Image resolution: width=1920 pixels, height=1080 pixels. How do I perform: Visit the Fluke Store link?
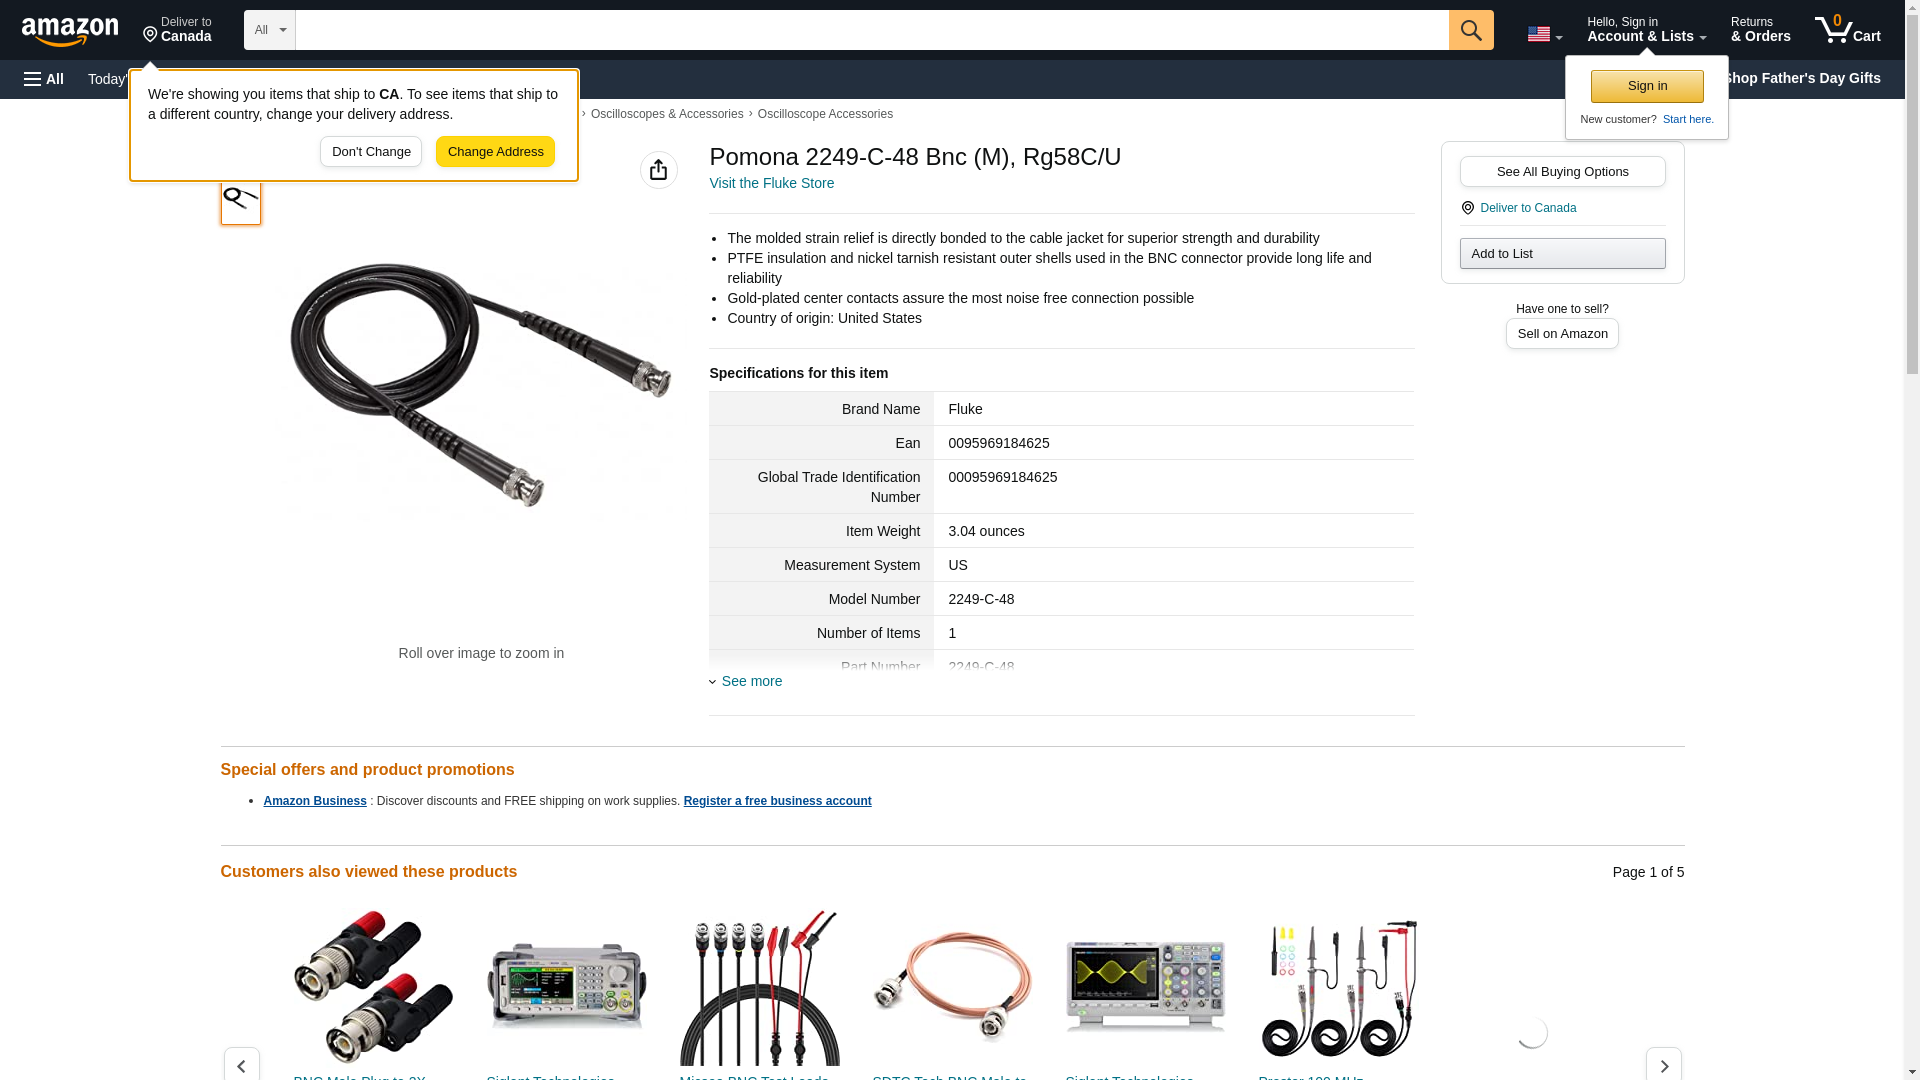(x=771, y=183)
